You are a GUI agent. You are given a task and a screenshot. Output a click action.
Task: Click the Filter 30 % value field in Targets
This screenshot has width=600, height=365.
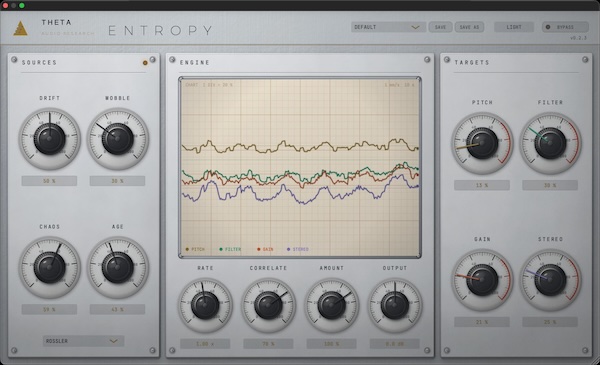(x=550, y=186)
